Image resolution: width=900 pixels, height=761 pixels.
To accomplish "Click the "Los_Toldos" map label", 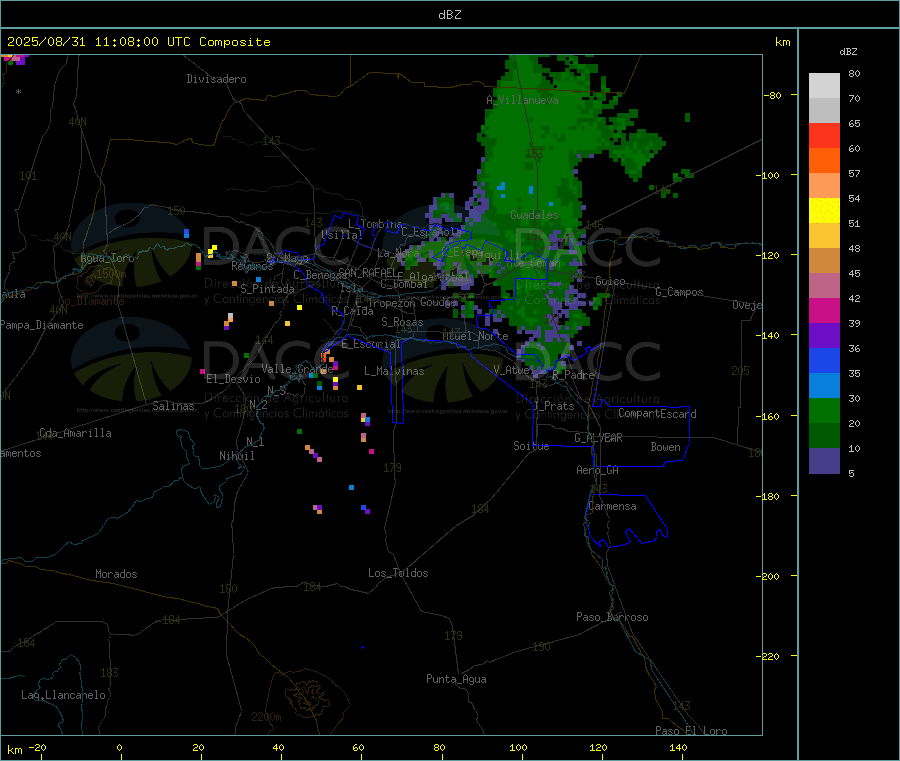I will [x=398, y=573].
